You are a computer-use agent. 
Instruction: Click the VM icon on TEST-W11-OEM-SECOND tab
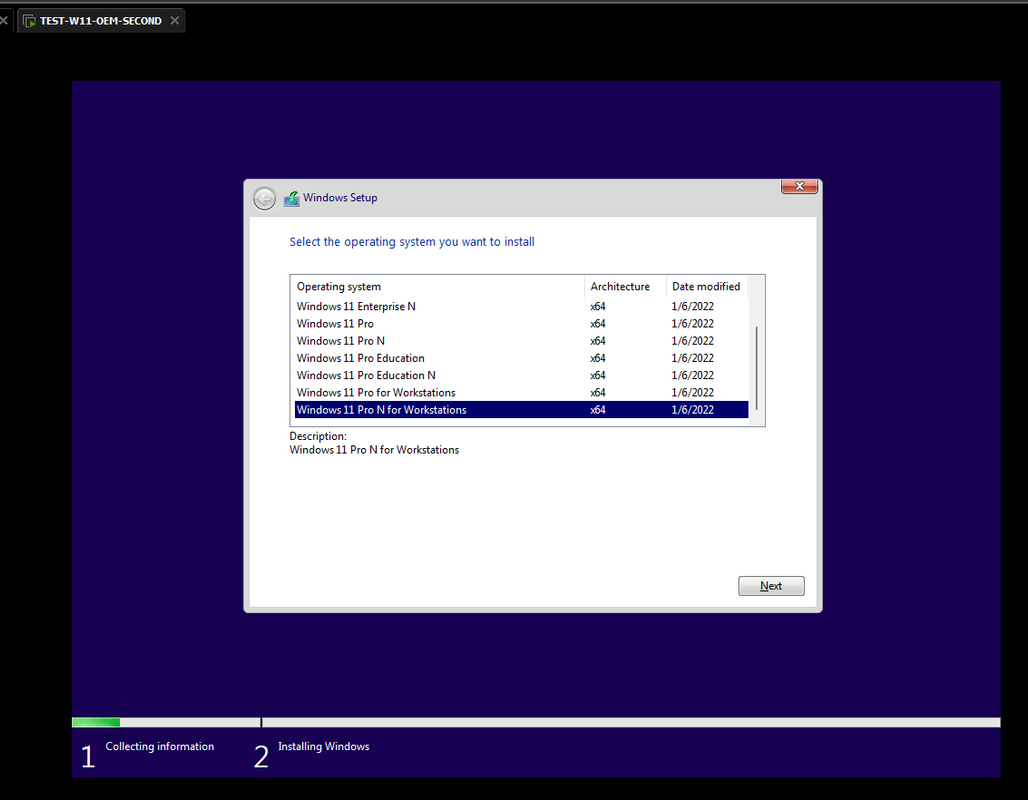tap(30, 21)
